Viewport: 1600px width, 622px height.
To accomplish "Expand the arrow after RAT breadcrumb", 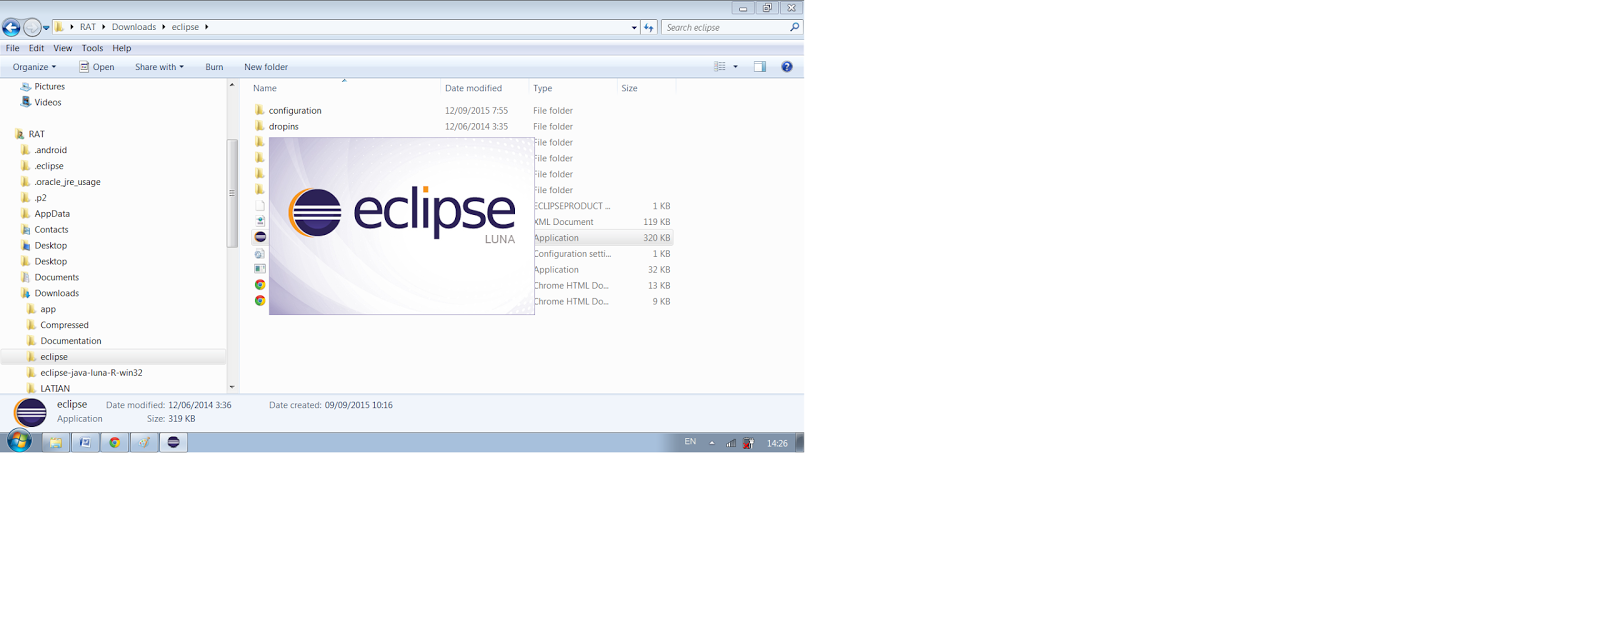I will tap(104, 27).
